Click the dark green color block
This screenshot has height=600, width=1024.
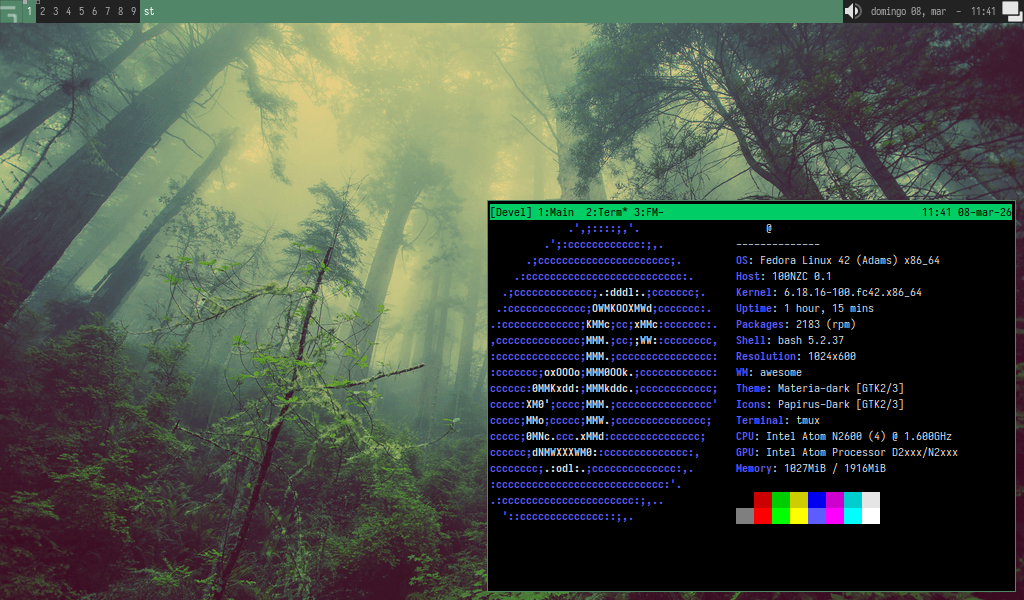(781, 500)
